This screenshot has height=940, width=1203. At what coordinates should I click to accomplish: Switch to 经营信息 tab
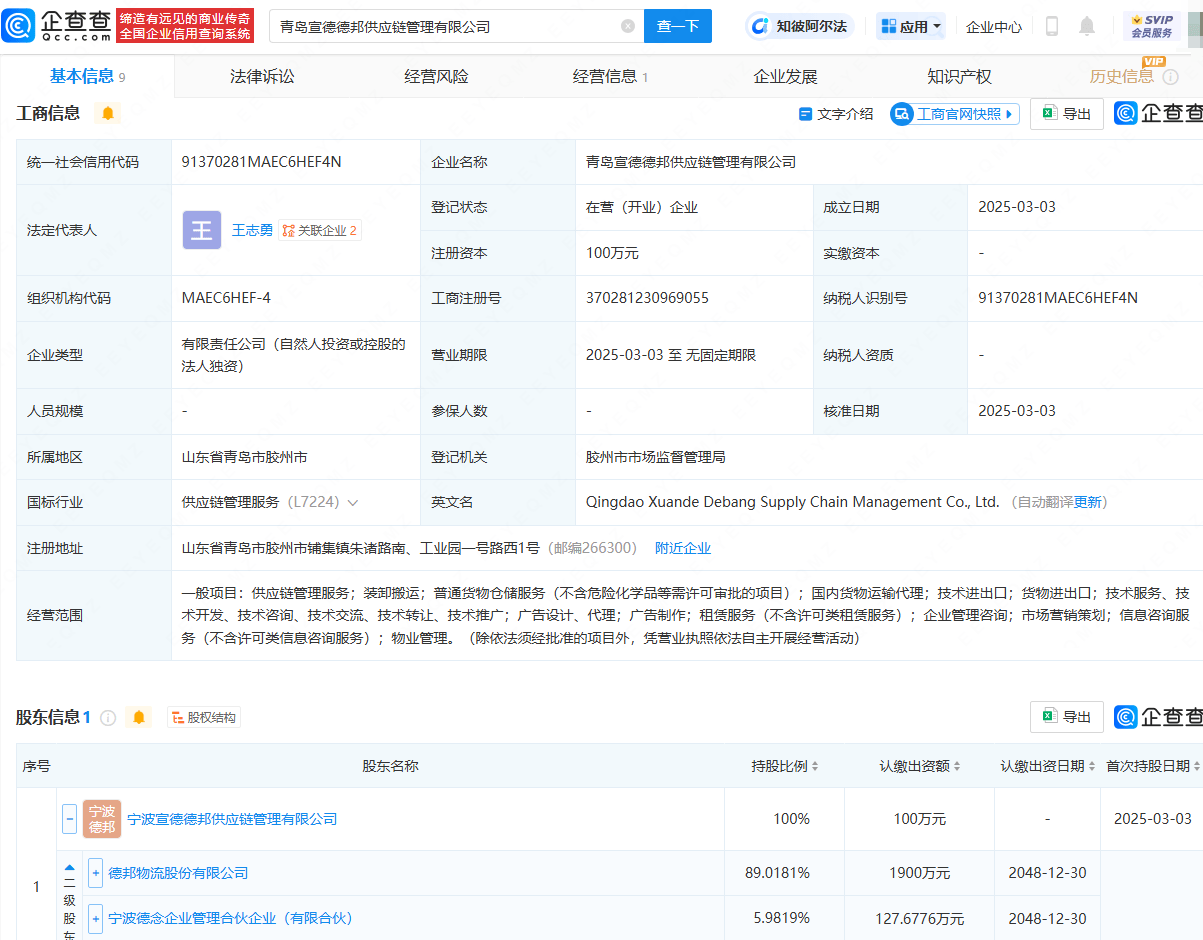coord(610,77)
